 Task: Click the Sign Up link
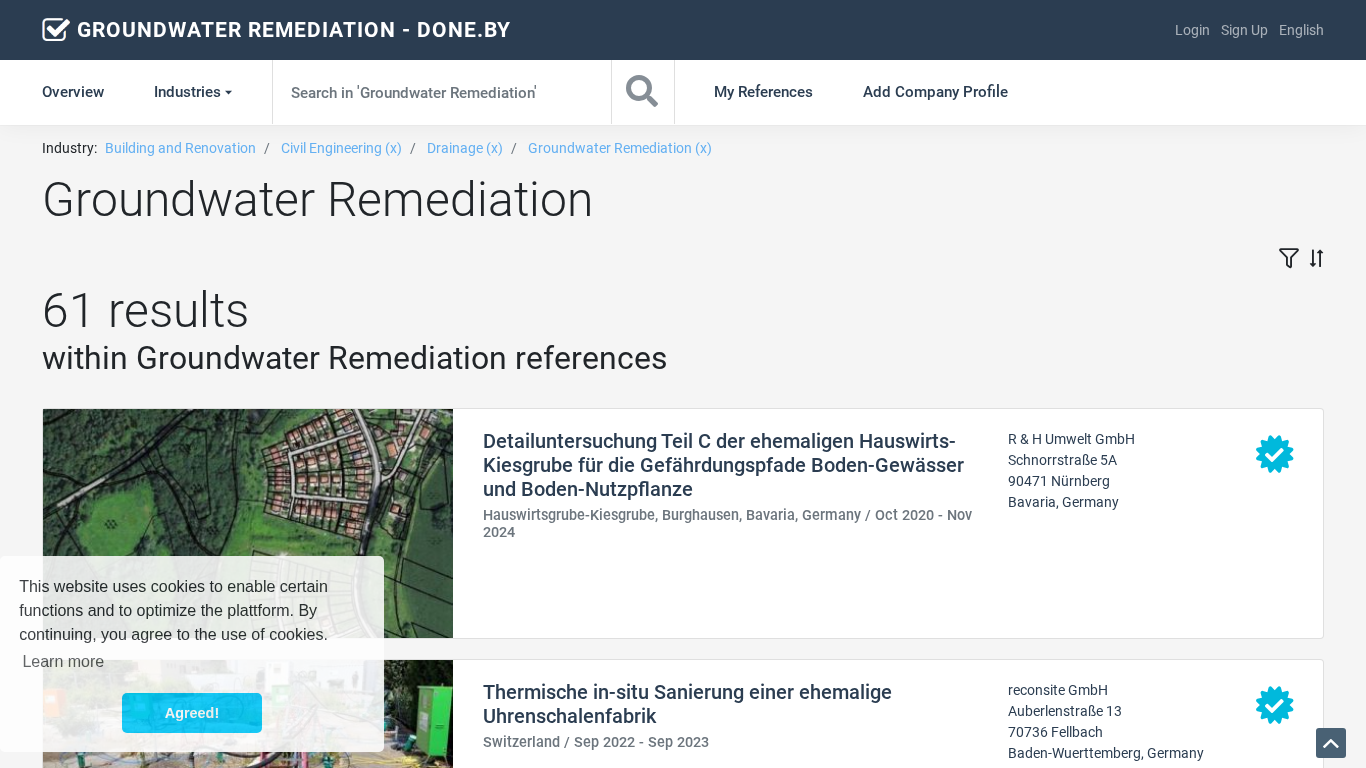(x=1244, y=30)
